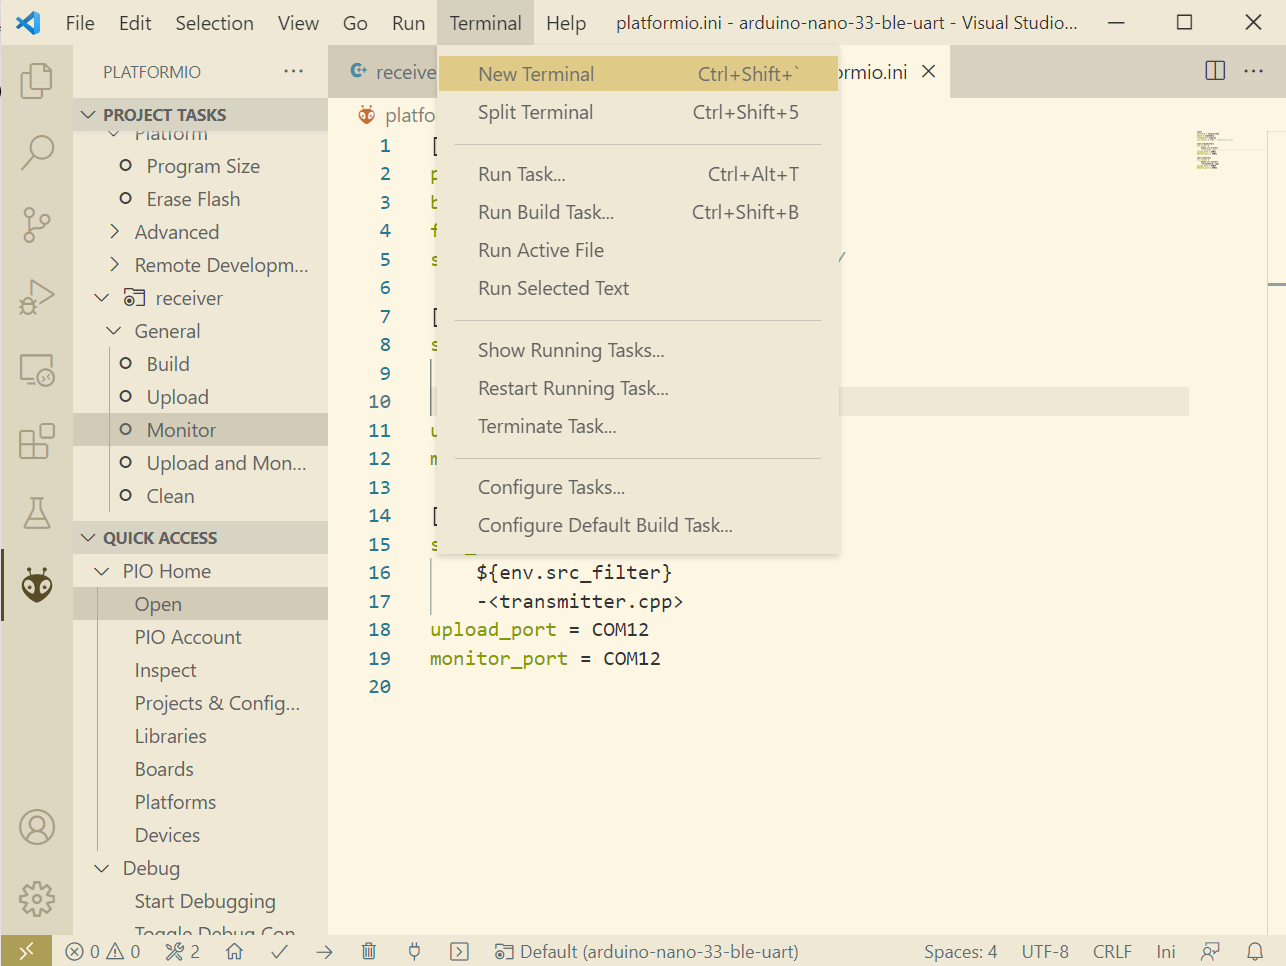Open the Extensions view icon
The image size is (1286, 966).
(37, 441)
